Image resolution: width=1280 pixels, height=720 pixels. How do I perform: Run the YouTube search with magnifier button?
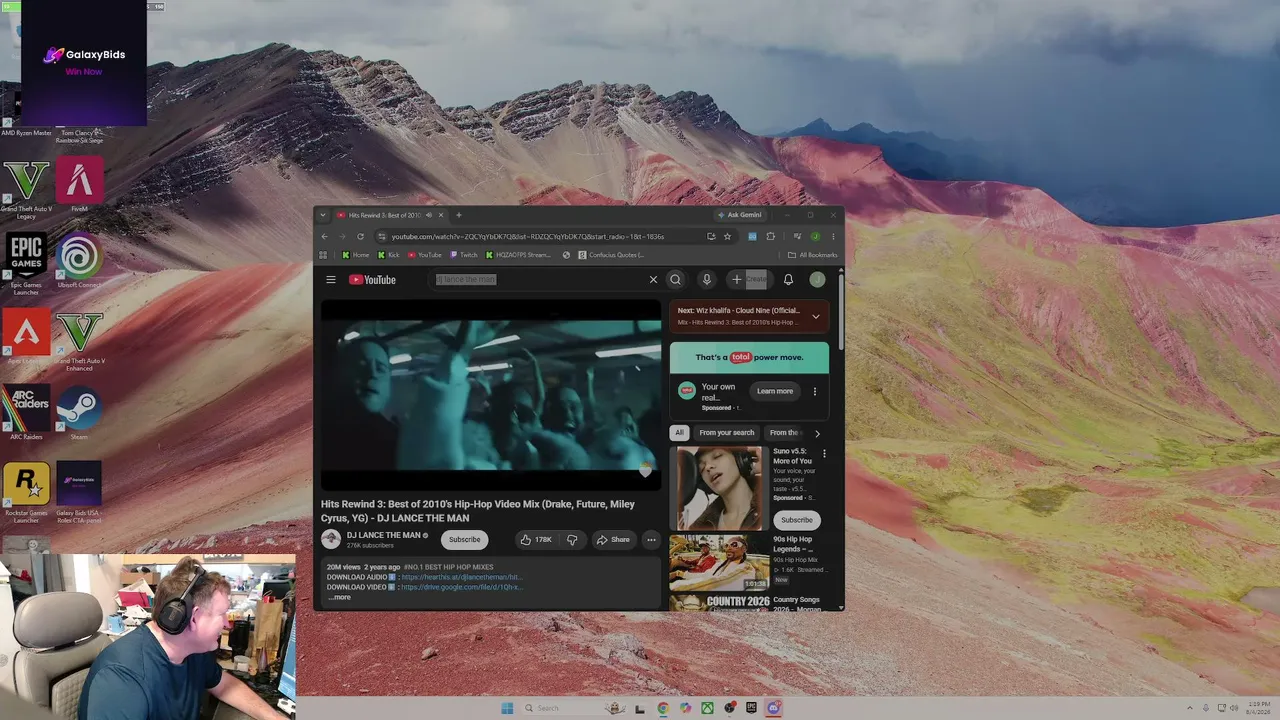coord(675,280)
